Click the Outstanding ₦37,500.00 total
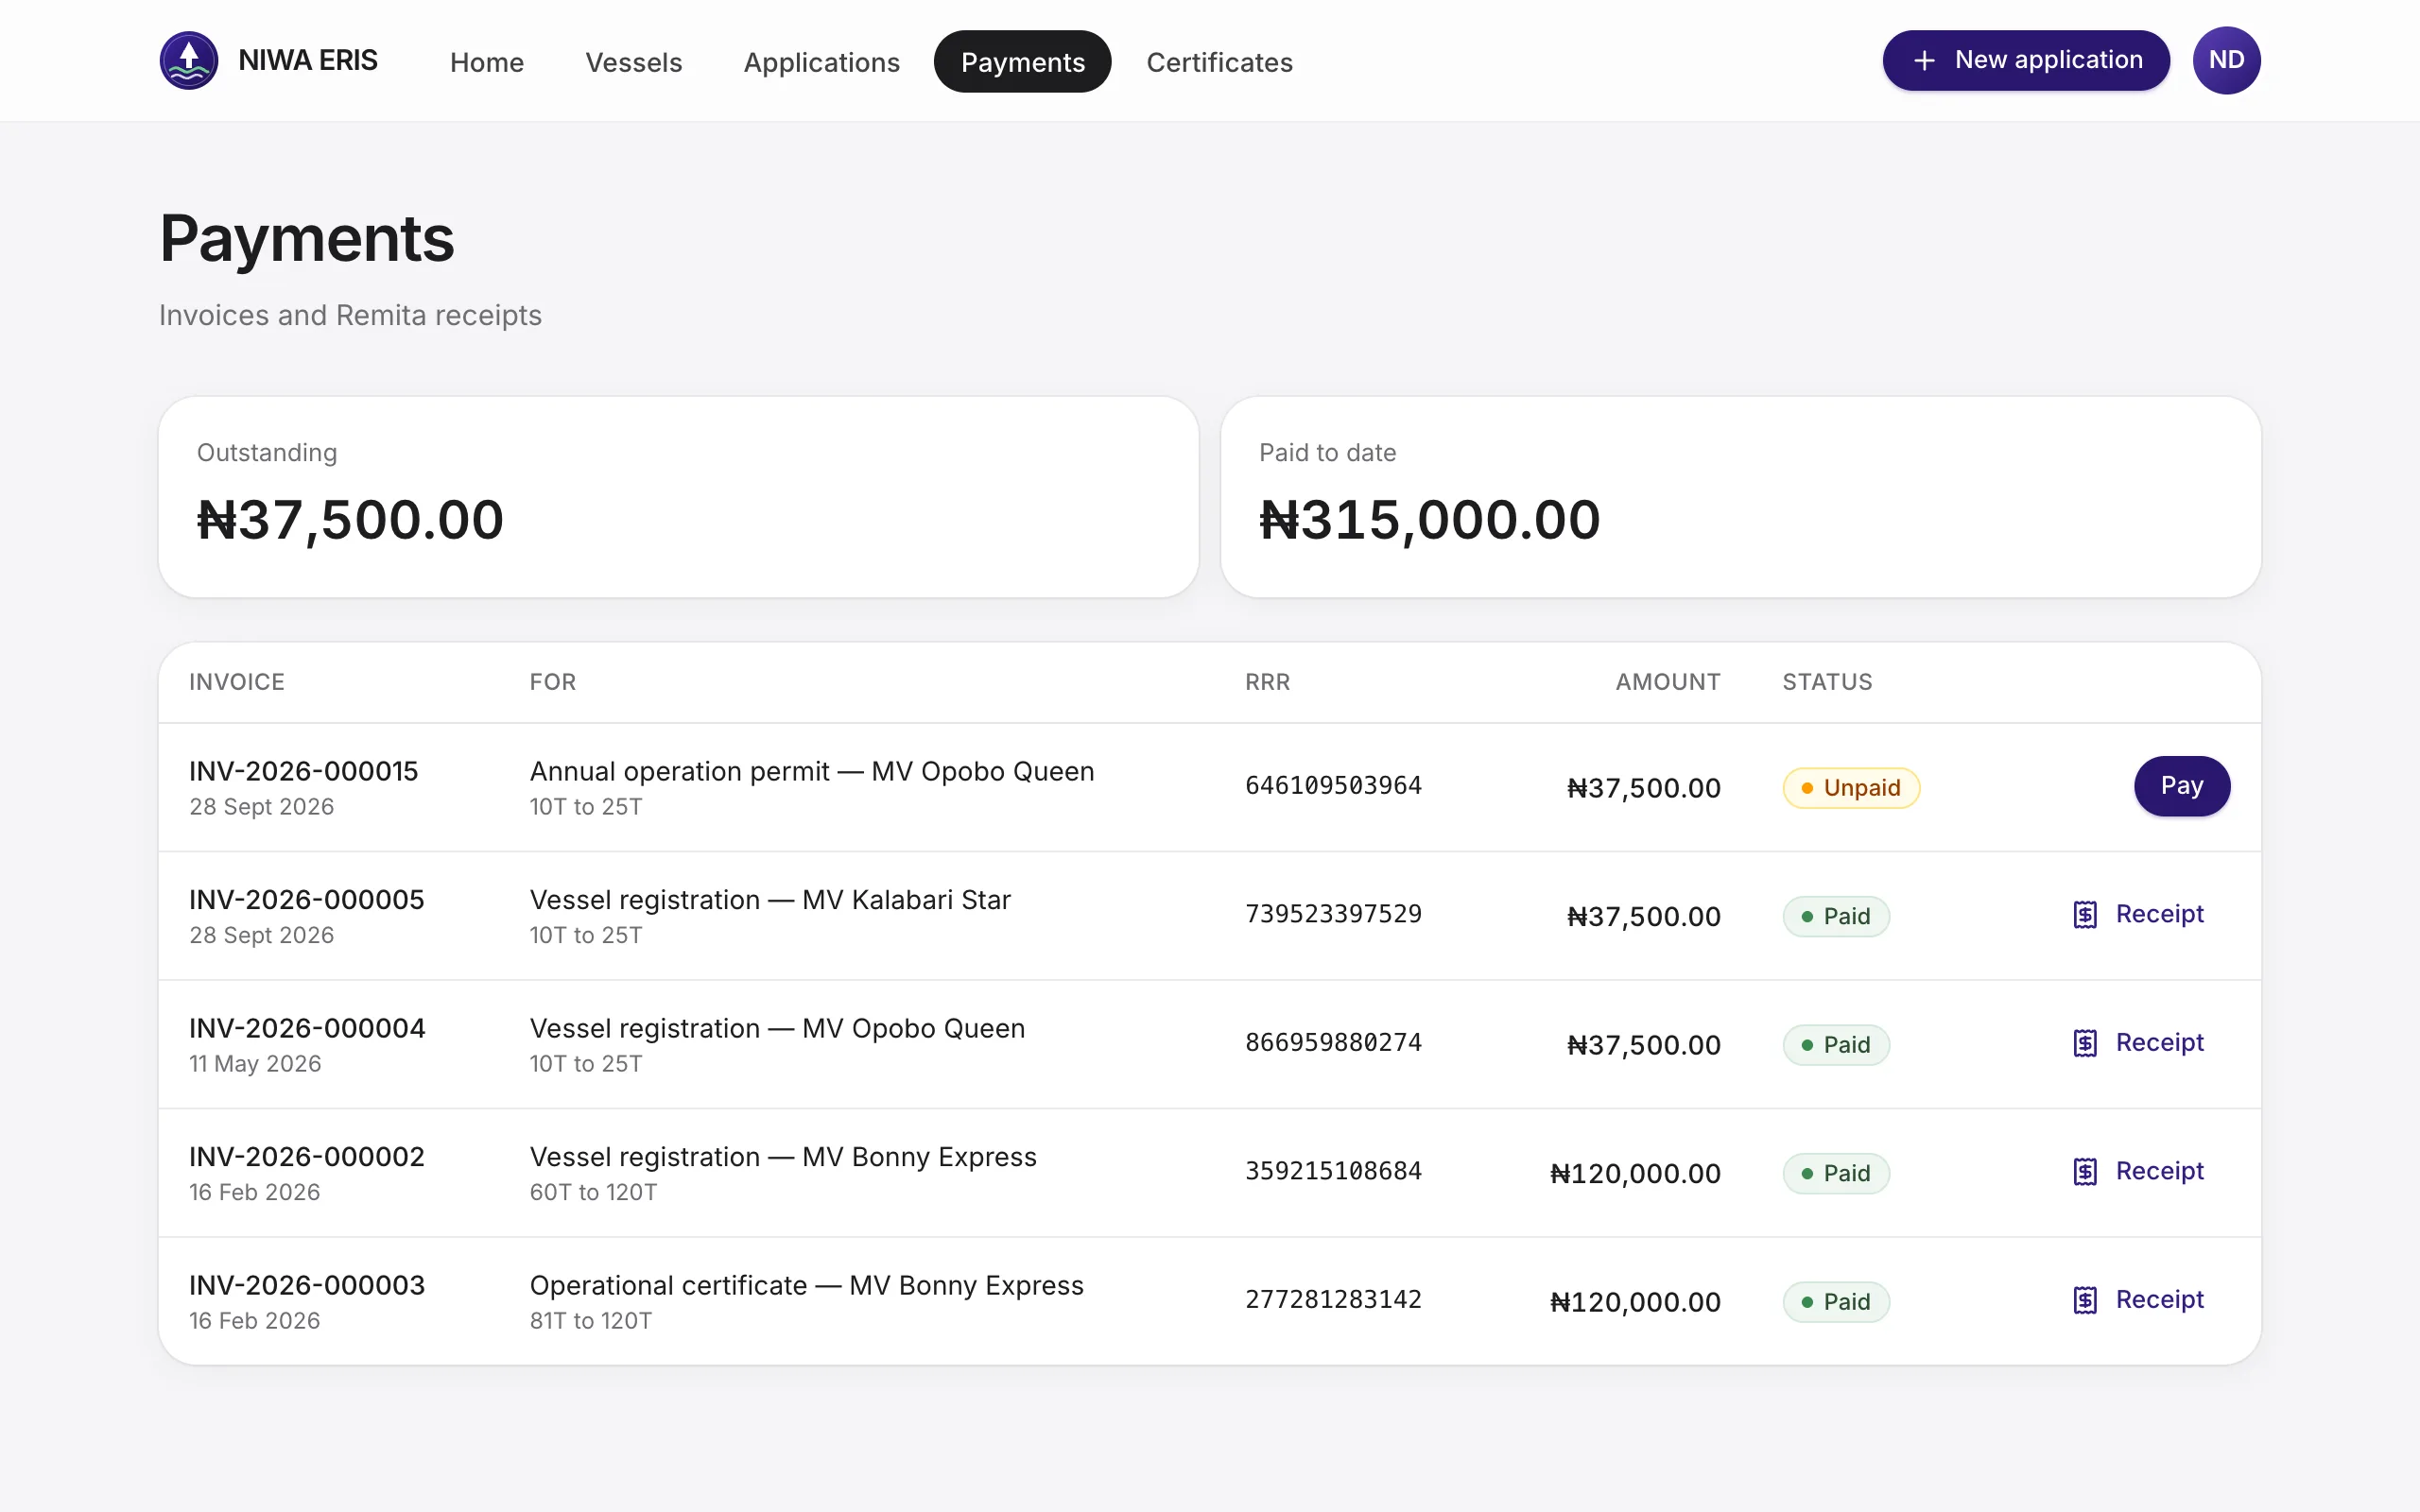The width and height of the screenshot is (2420, 1512). click(x=350, y=520)
